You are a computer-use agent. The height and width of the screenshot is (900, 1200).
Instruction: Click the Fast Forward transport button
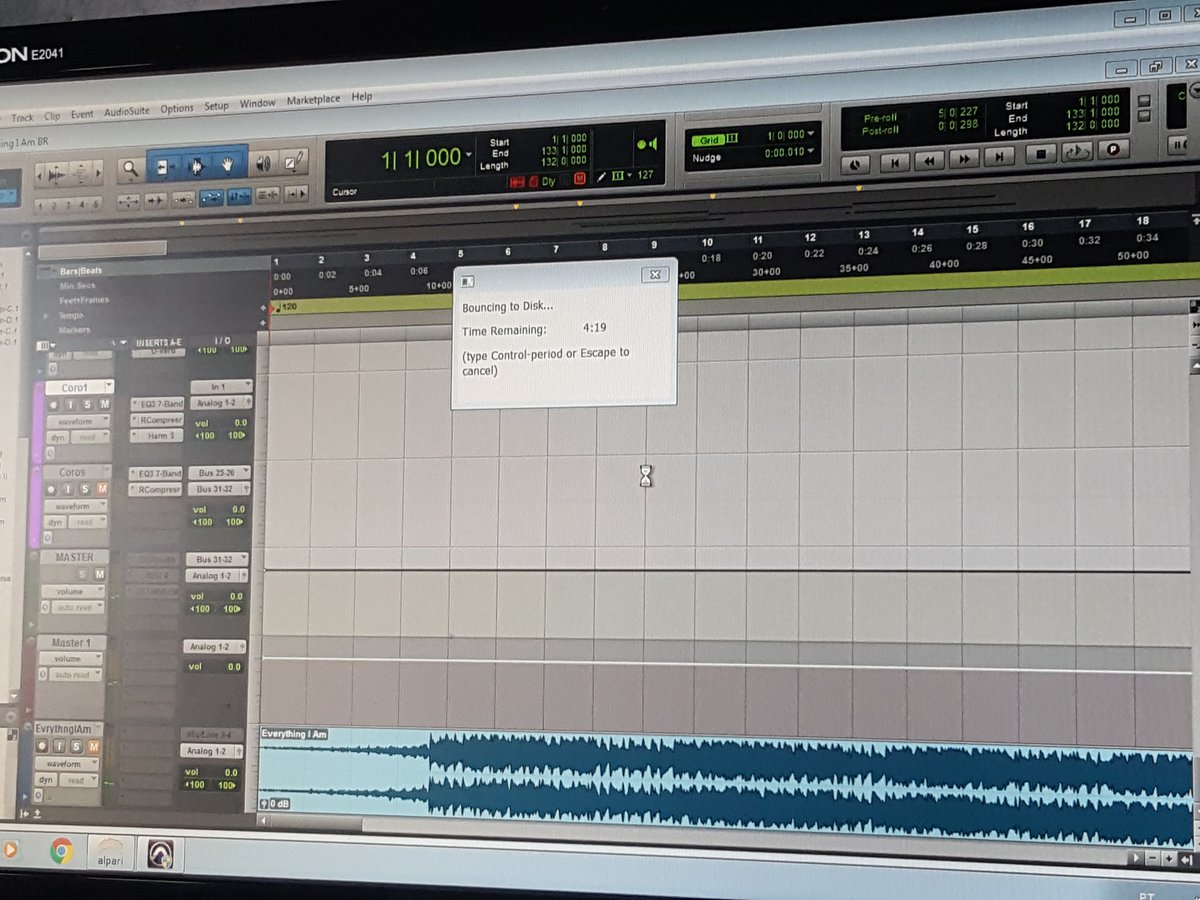click(964, 159)
